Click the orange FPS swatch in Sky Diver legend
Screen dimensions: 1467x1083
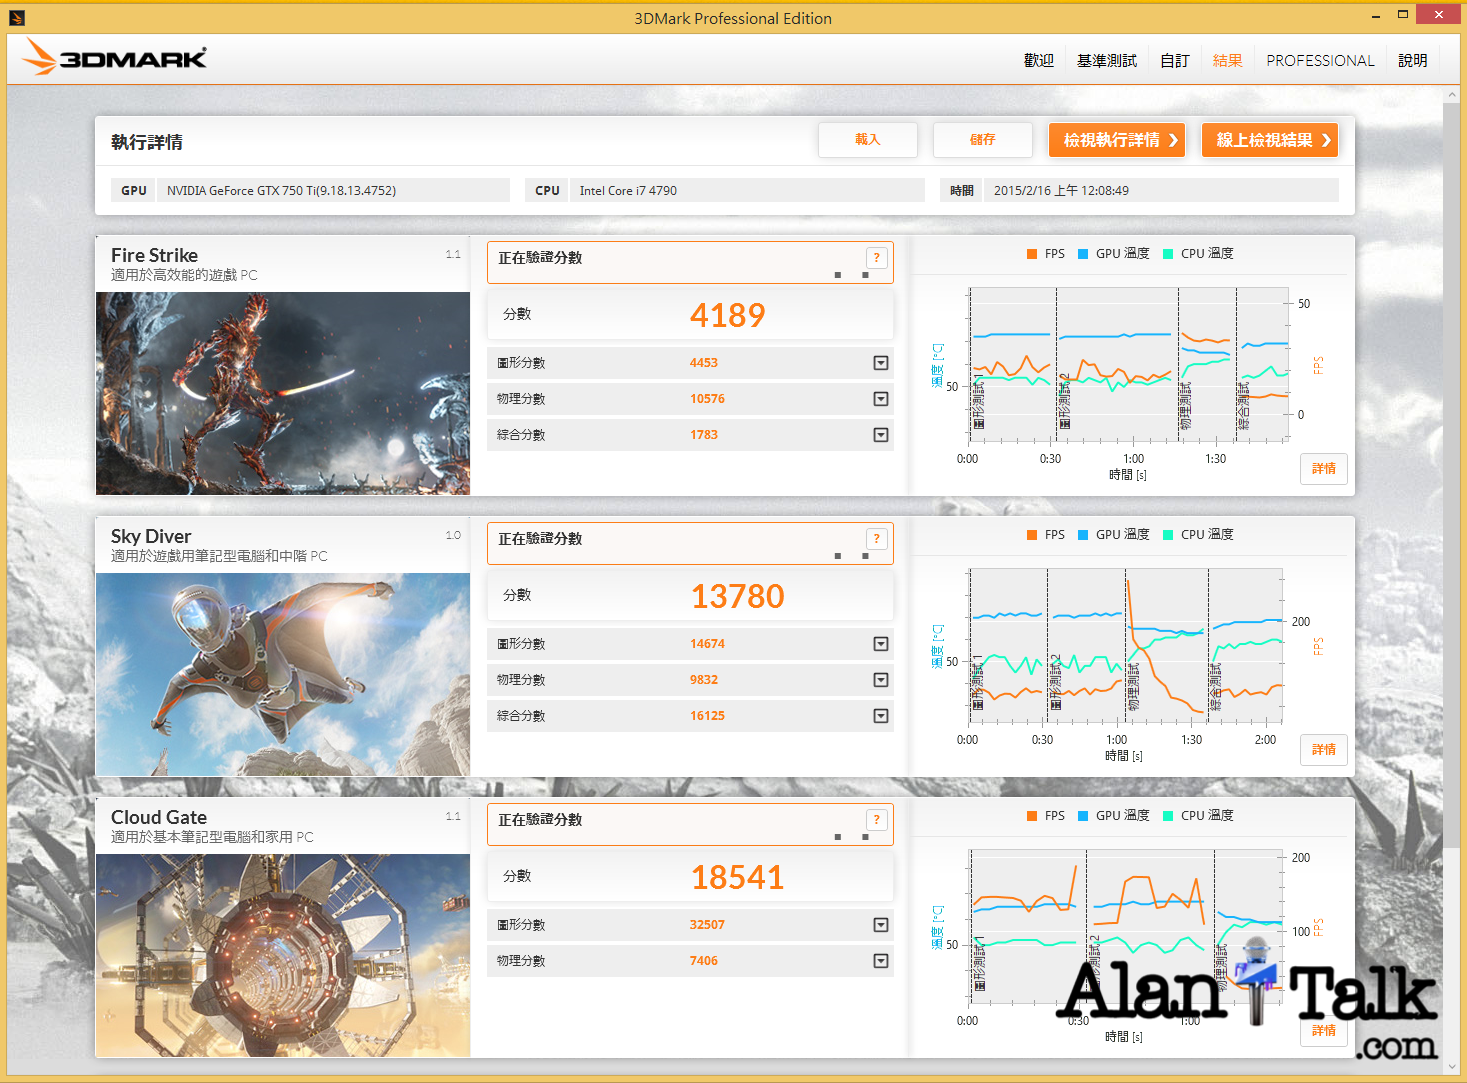1032,535
